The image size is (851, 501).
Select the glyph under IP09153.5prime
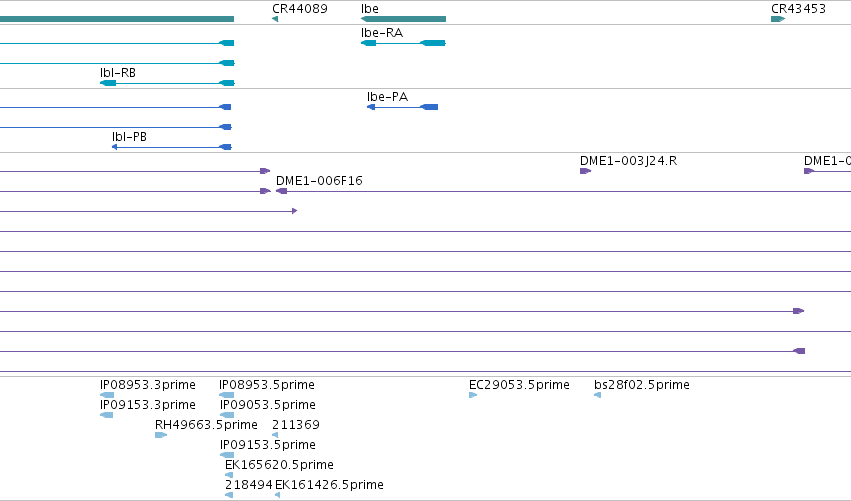coord(227,455)
